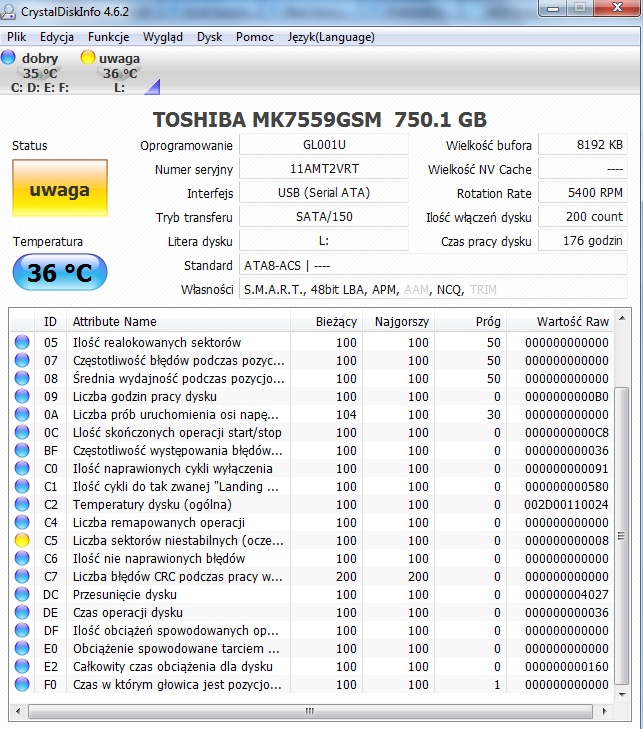643x729 pixels.
Task: Click the blue status icon for ID 08
Action: (22, 378)
